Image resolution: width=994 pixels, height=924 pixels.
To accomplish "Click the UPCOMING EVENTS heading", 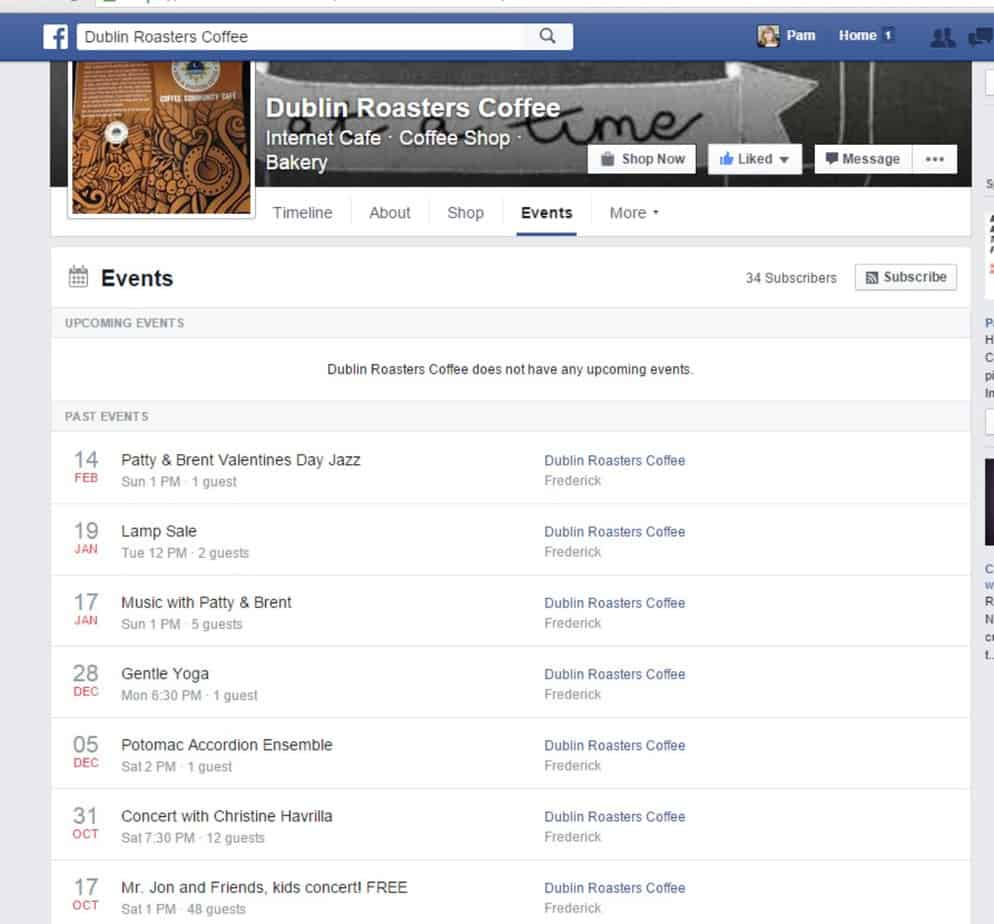I will [x=124, y=323].
